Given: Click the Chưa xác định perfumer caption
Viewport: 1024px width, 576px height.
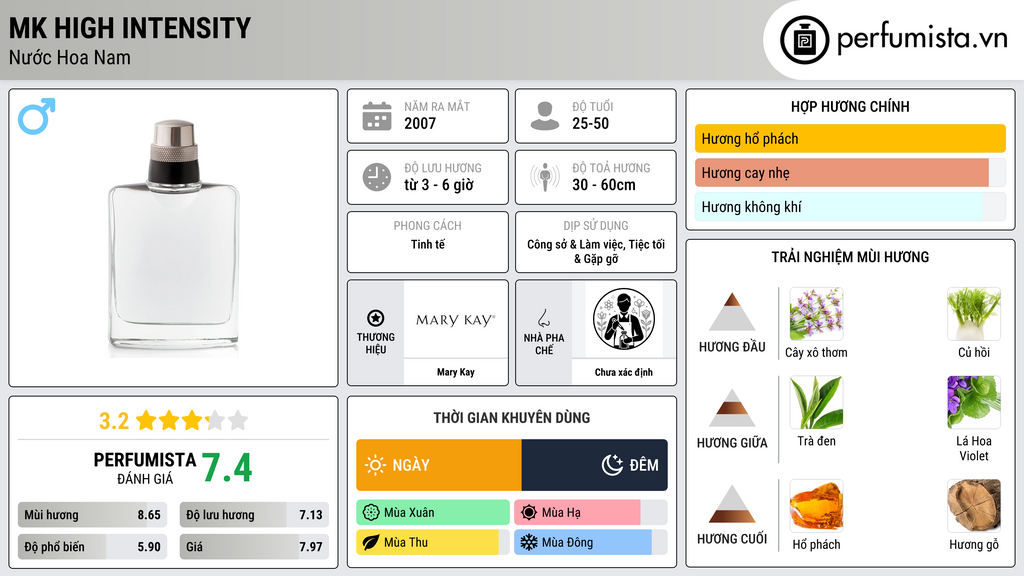Looking at the screenshot, I should (x=624, y=372).
